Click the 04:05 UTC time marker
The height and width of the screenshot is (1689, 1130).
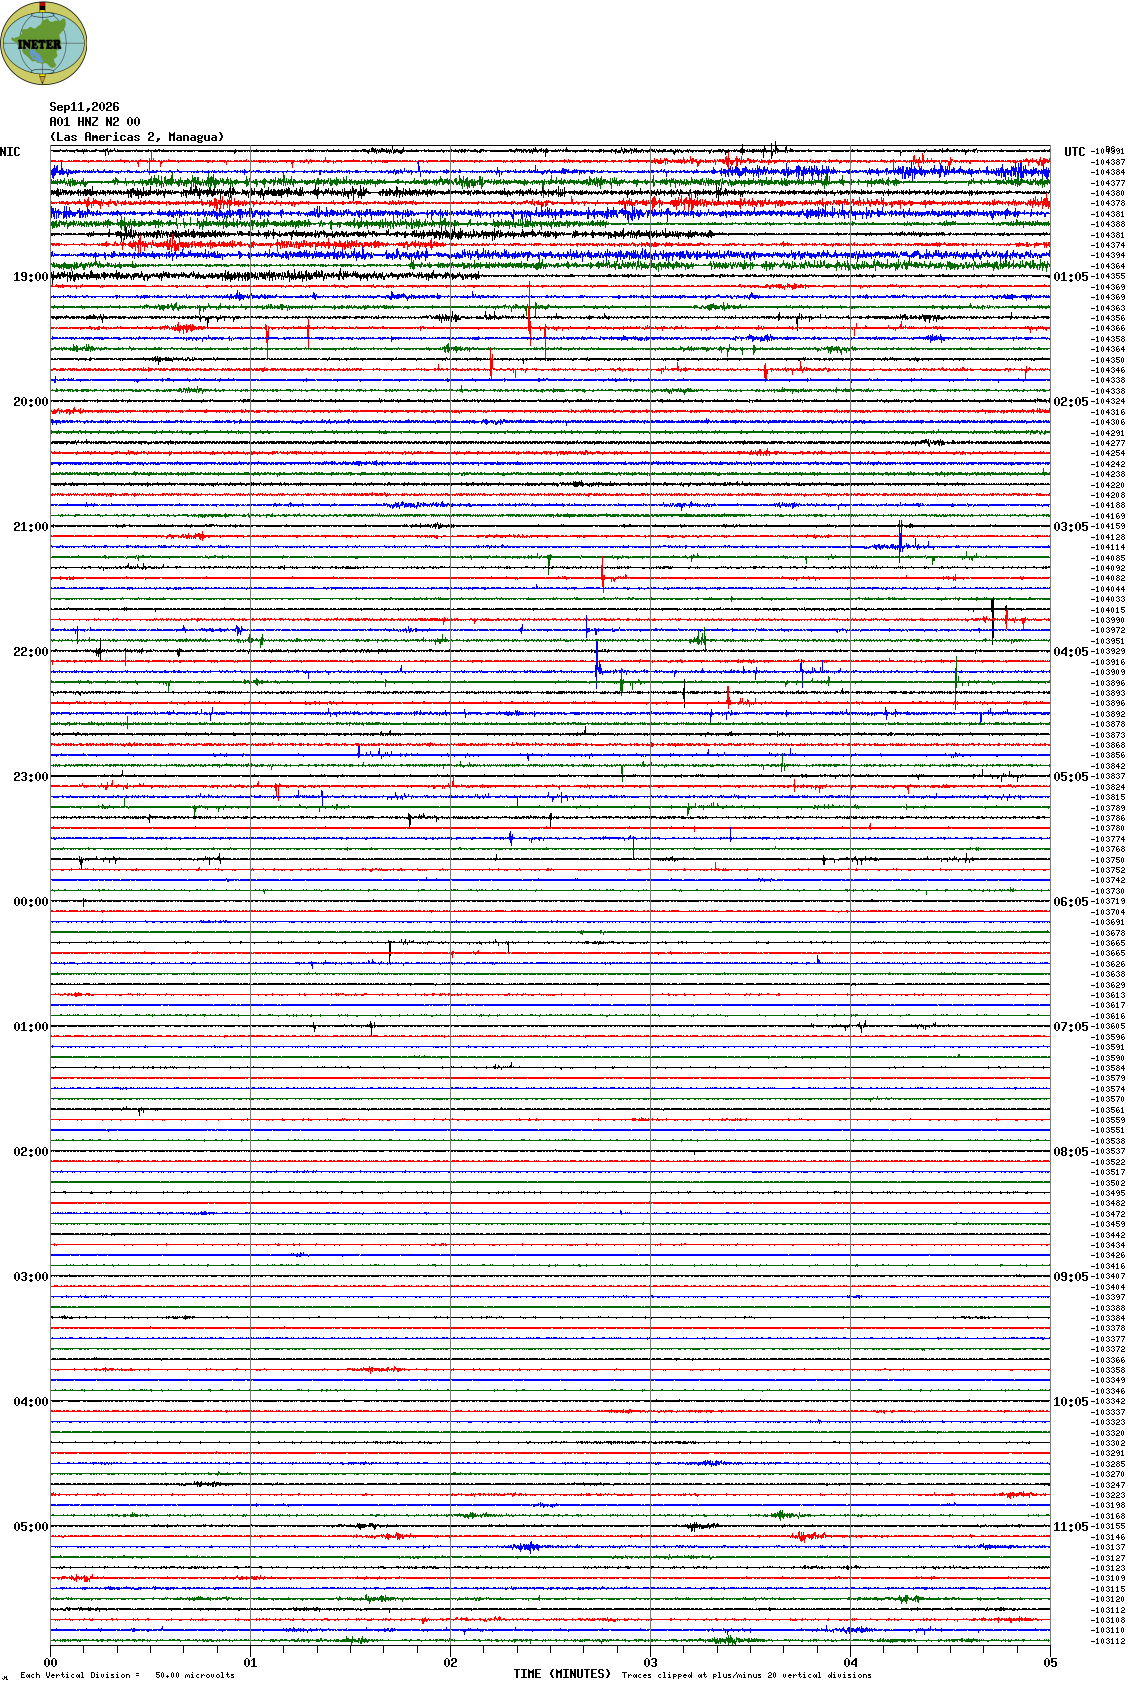point(1071,652)
